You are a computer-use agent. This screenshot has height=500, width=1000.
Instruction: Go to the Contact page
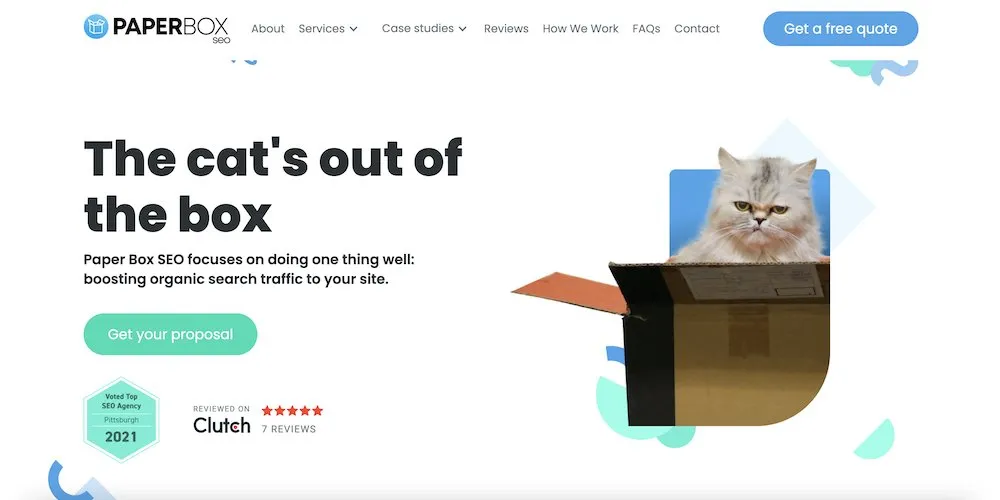[697, 29]
